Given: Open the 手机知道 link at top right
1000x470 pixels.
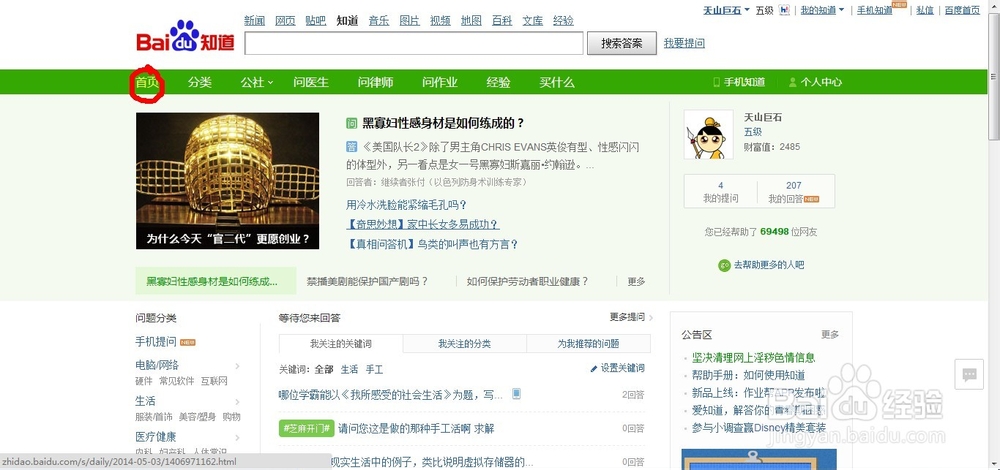Looking at the screenshot, I should pos(874,10).
